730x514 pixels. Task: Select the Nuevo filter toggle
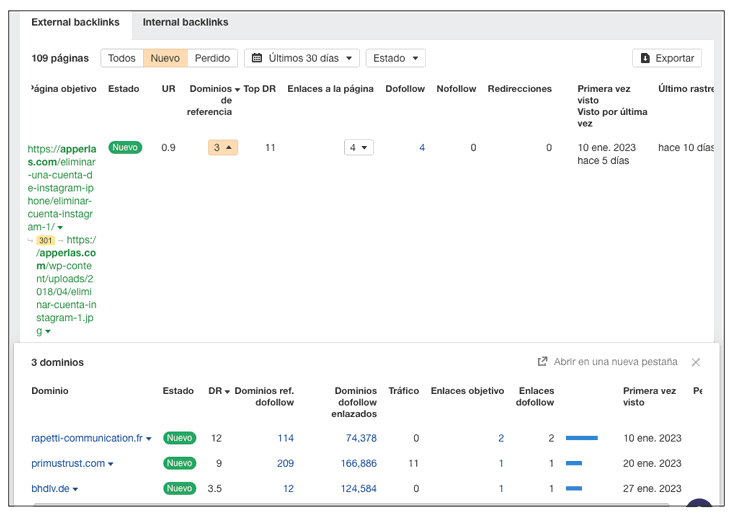(165, 58)
